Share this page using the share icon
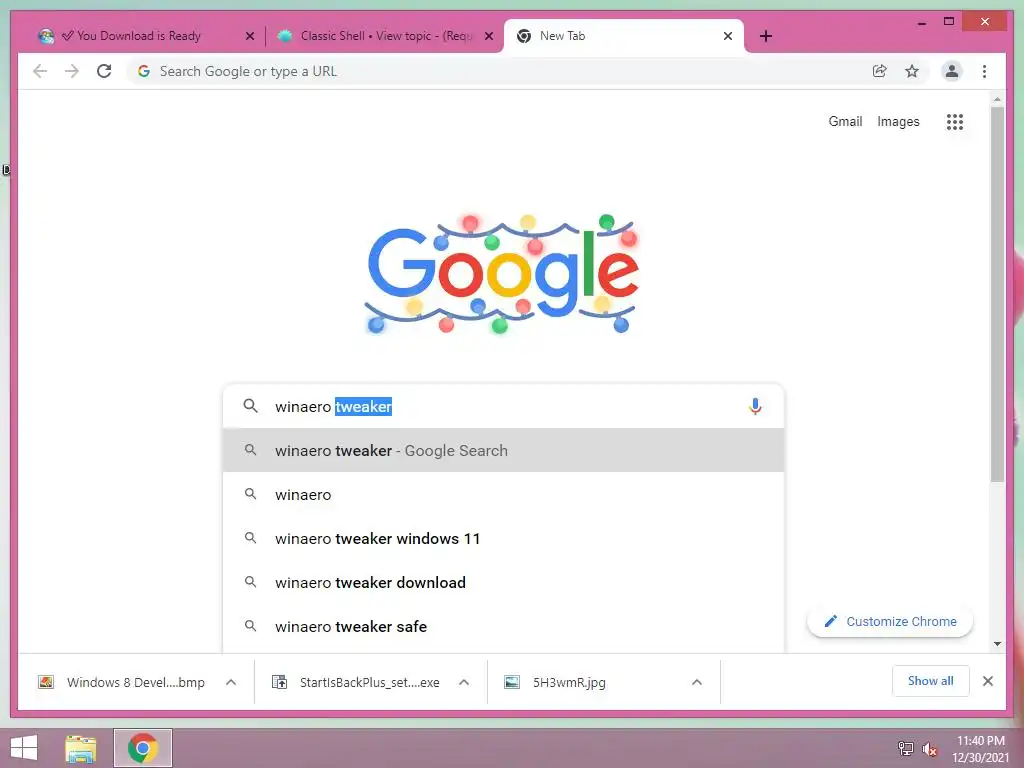 pos(880,71)
